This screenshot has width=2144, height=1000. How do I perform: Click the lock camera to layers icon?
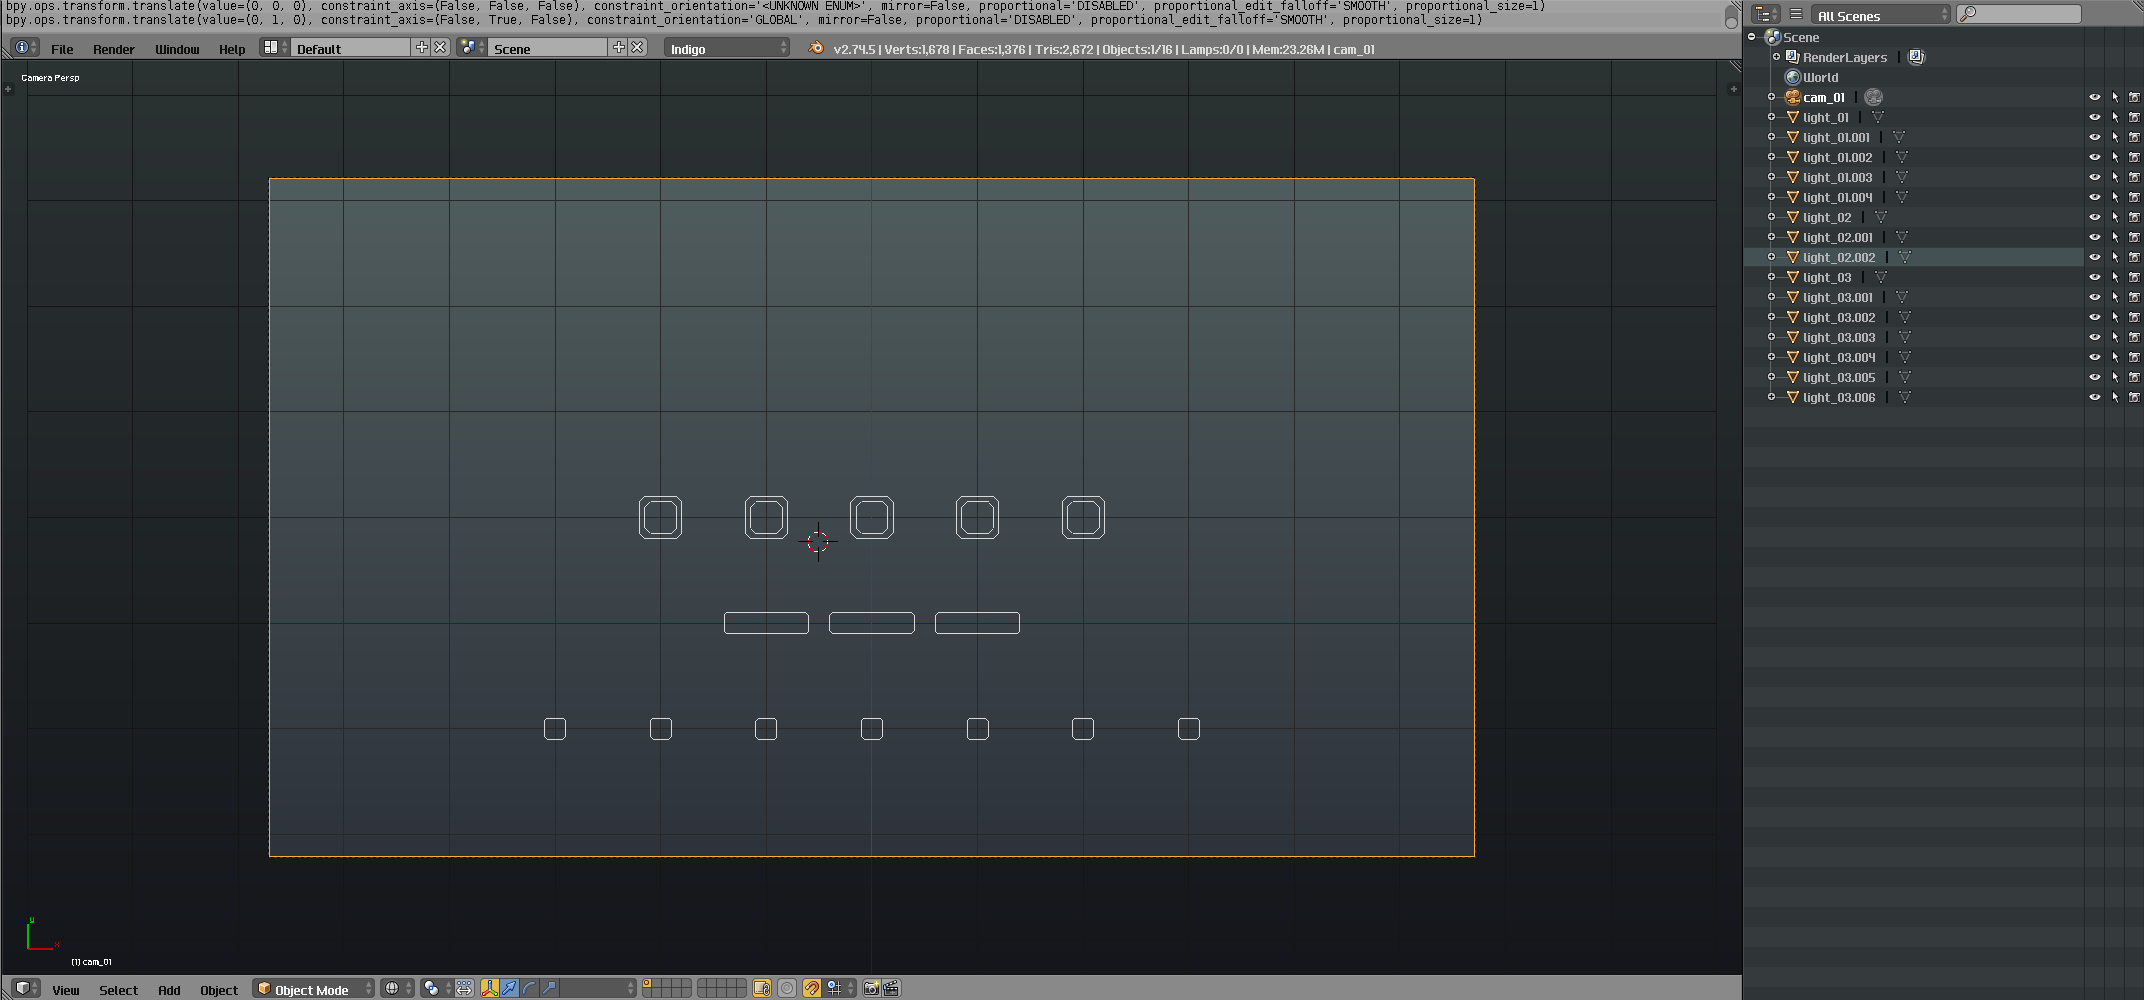click(762, 989)
